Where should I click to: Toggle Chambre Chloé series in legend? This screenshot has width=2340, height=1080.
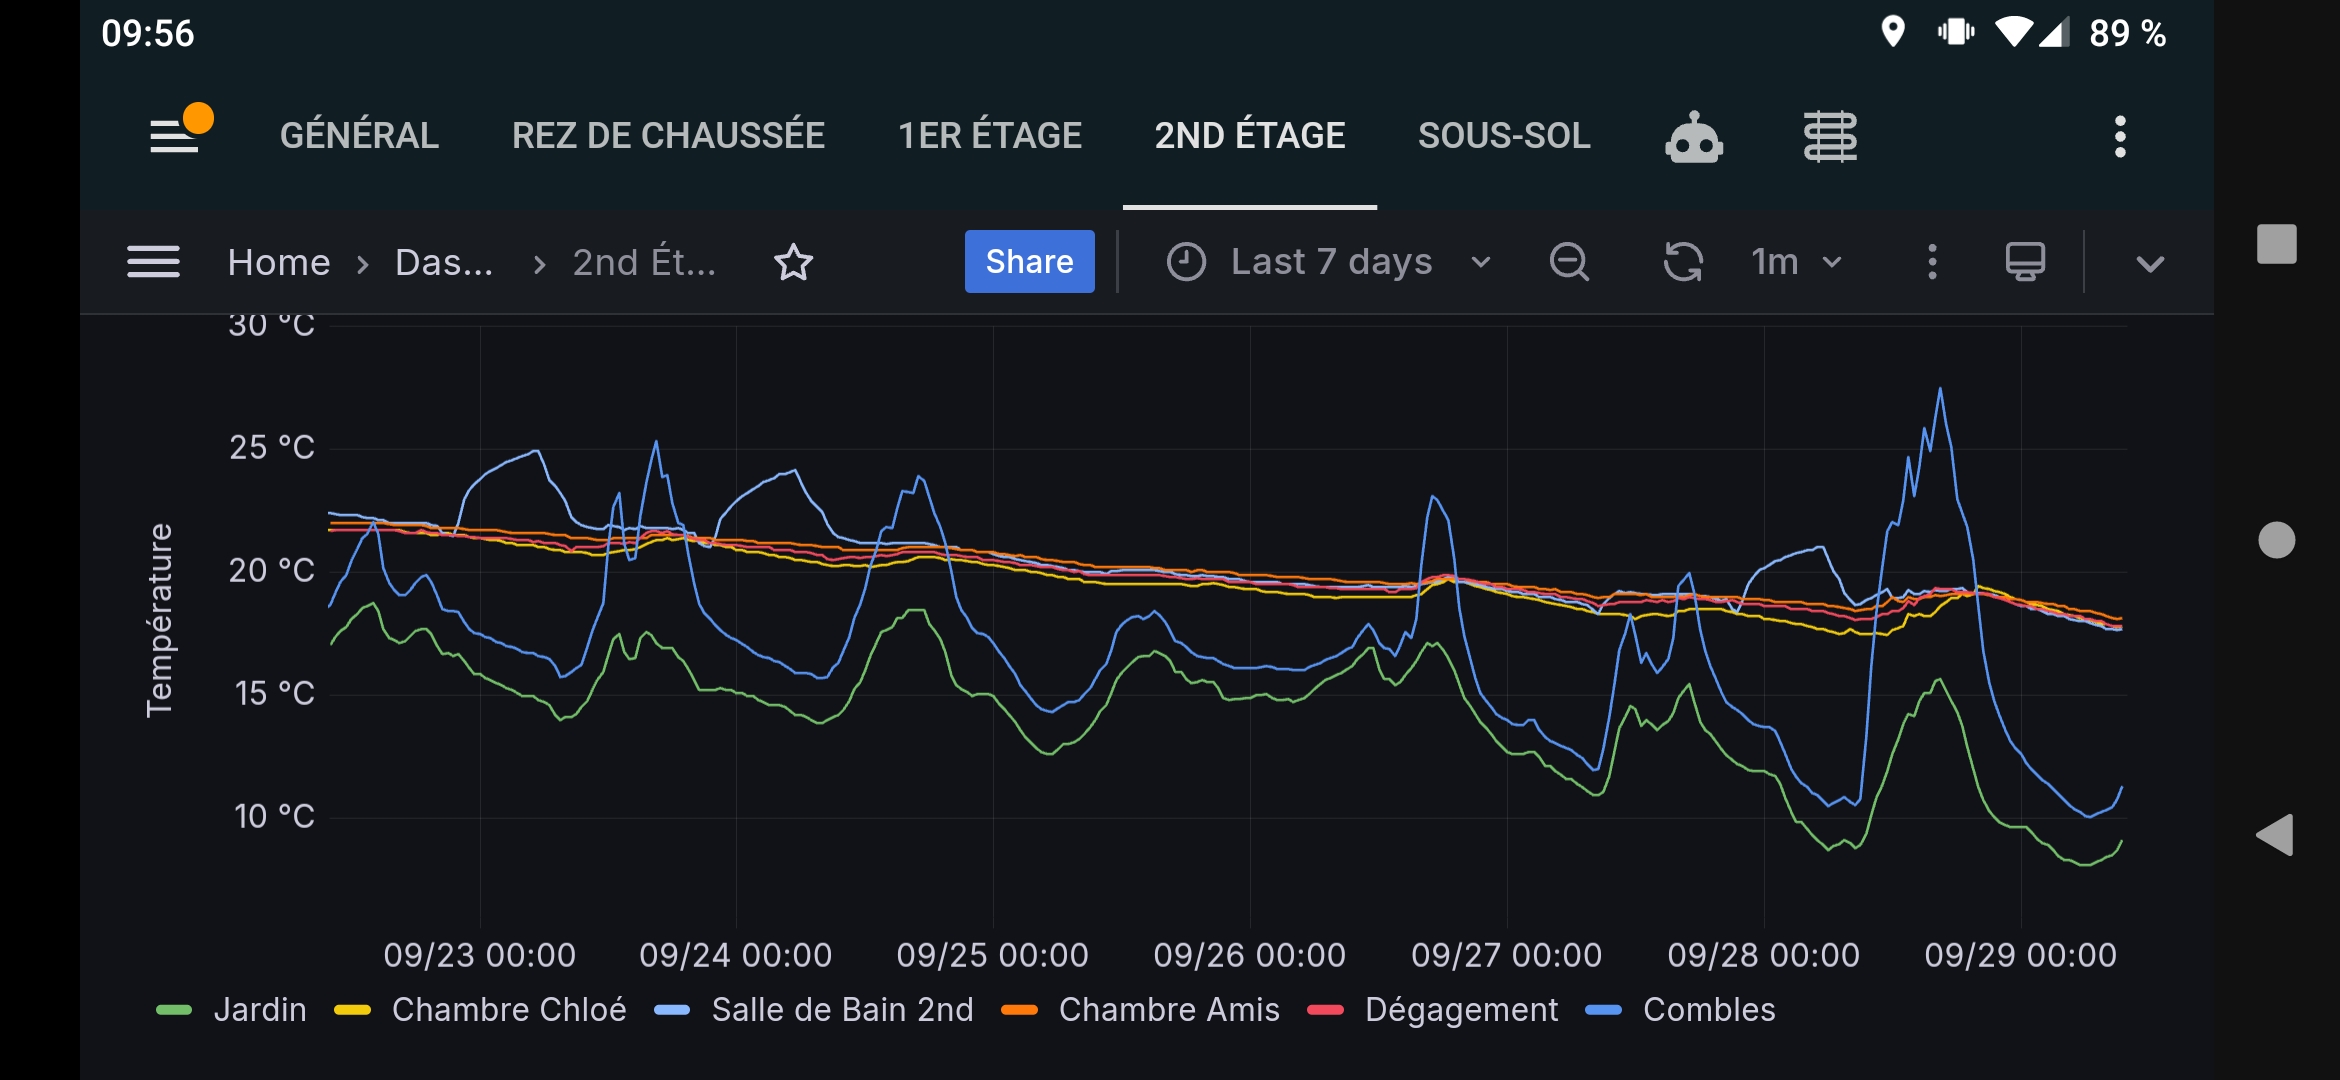(x=481, y=1010)
